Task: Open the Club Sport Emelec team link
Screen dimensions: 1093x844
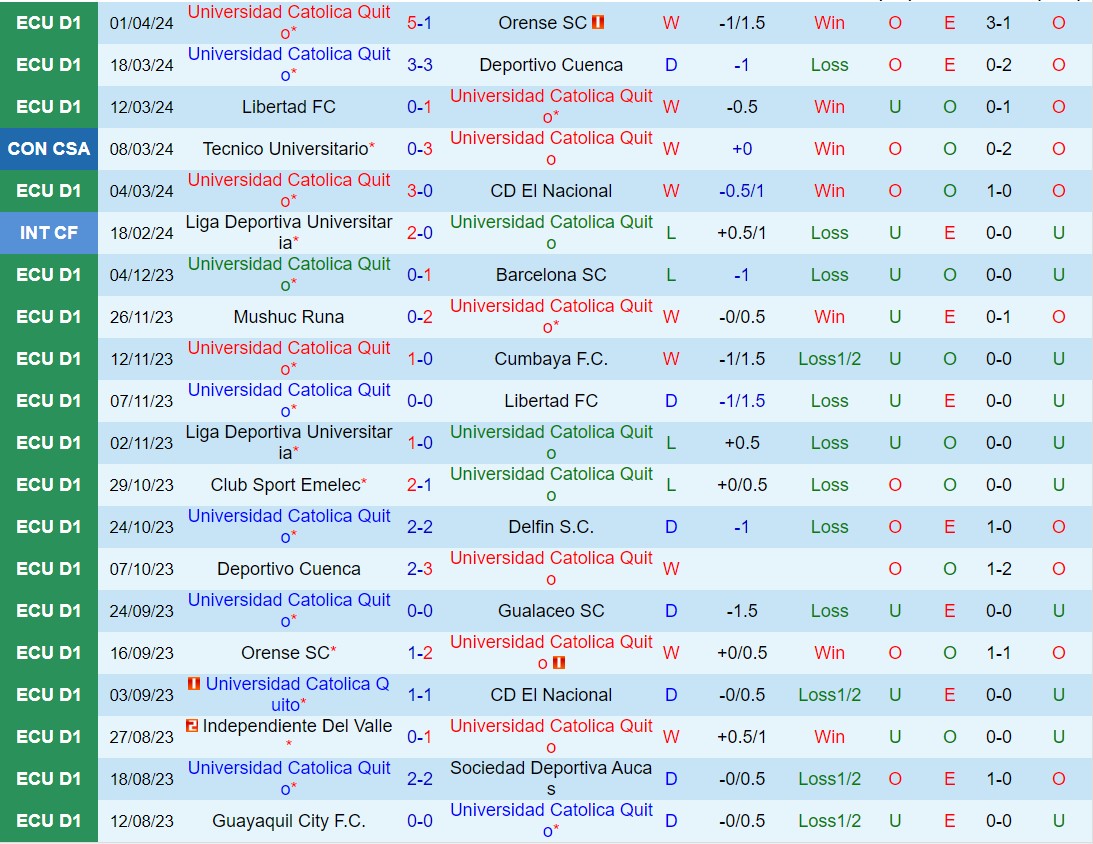Action: click(x=285, y=485)
